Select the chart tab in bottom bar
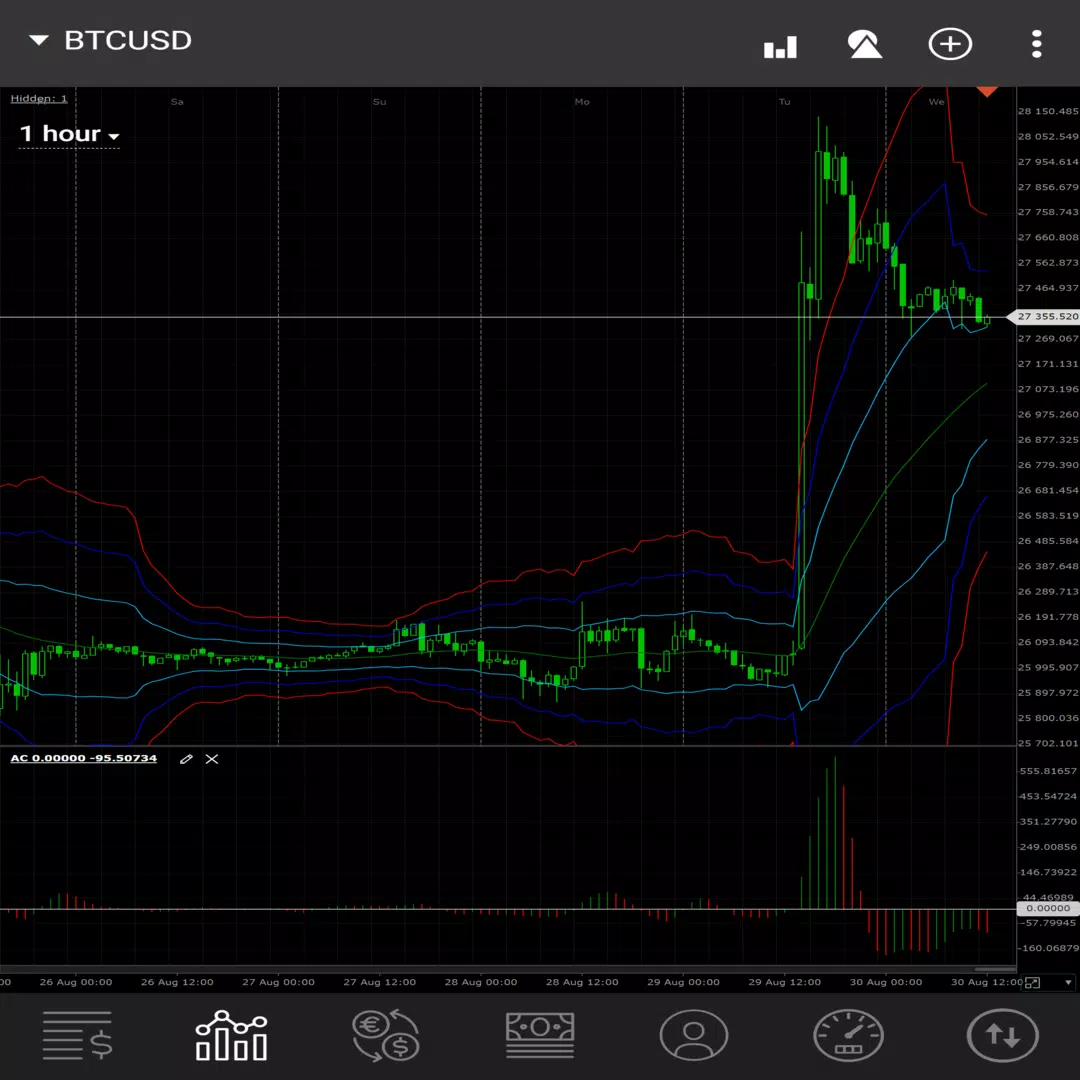 (231, 1035)
